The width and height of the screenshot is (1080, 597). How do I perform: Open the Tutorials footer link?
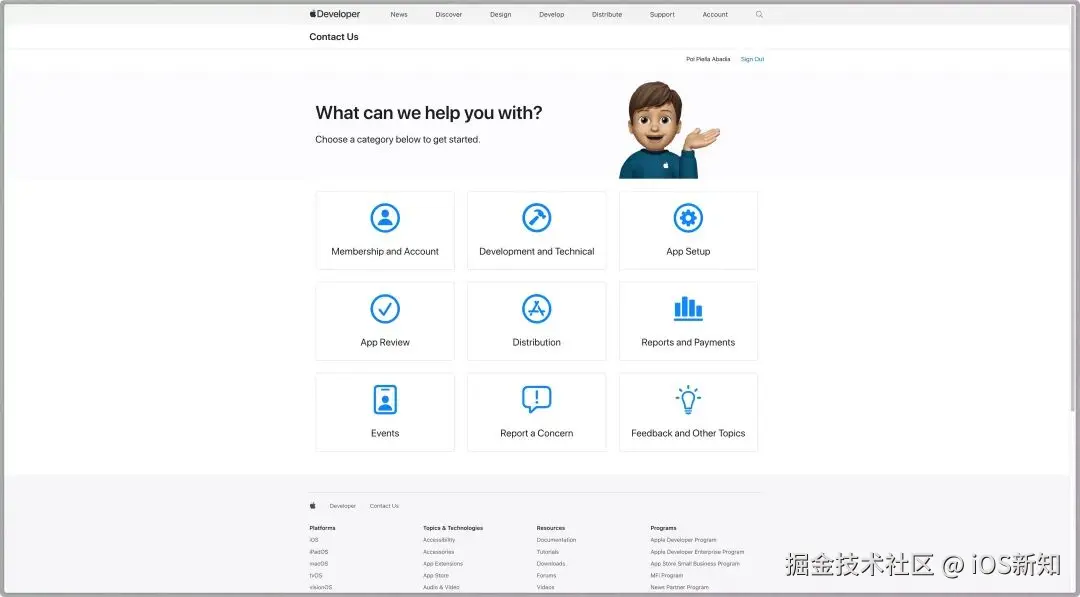[548, 552]
